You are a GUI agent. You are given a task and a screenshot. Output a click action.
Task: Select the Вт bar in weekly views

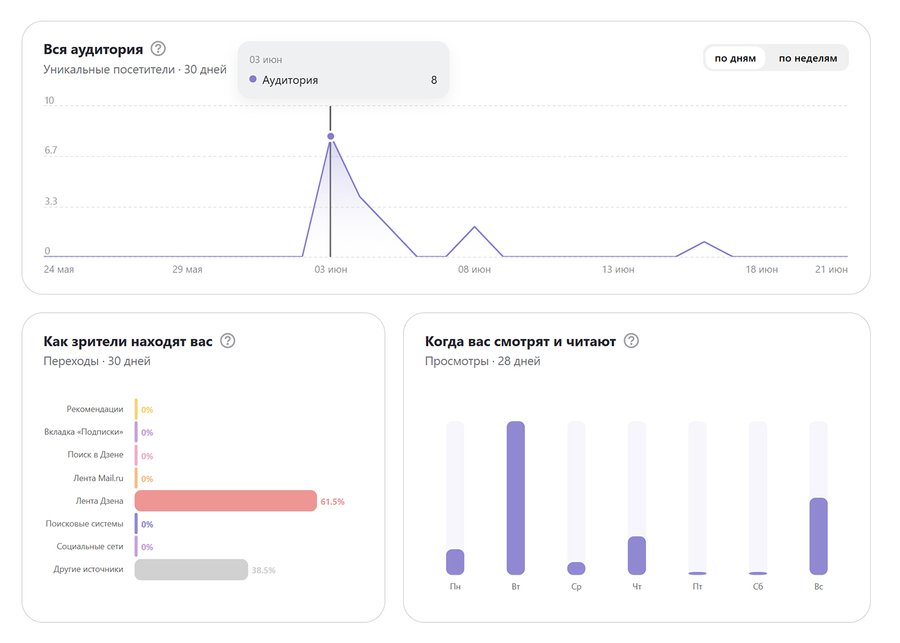tap(516, 497)
